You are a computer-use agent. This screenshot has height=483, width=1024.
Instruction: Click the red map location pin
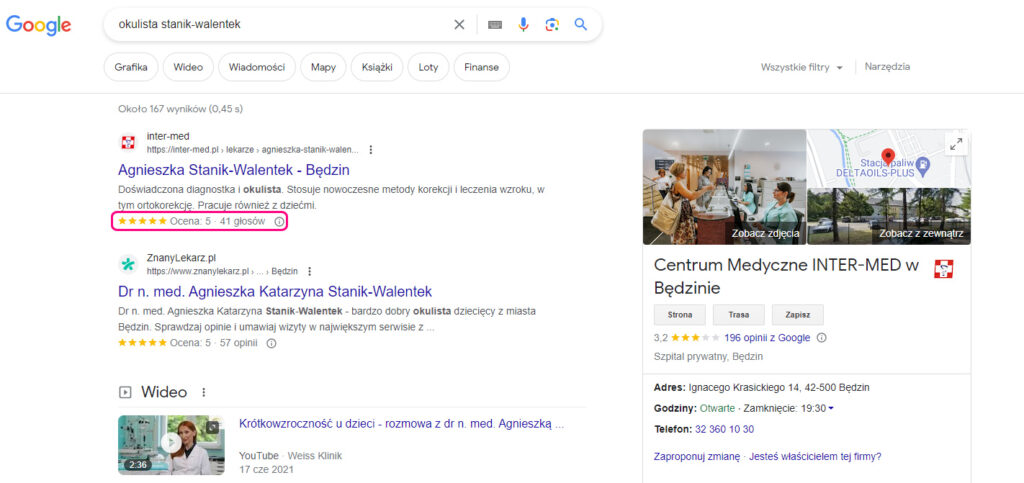888,157
